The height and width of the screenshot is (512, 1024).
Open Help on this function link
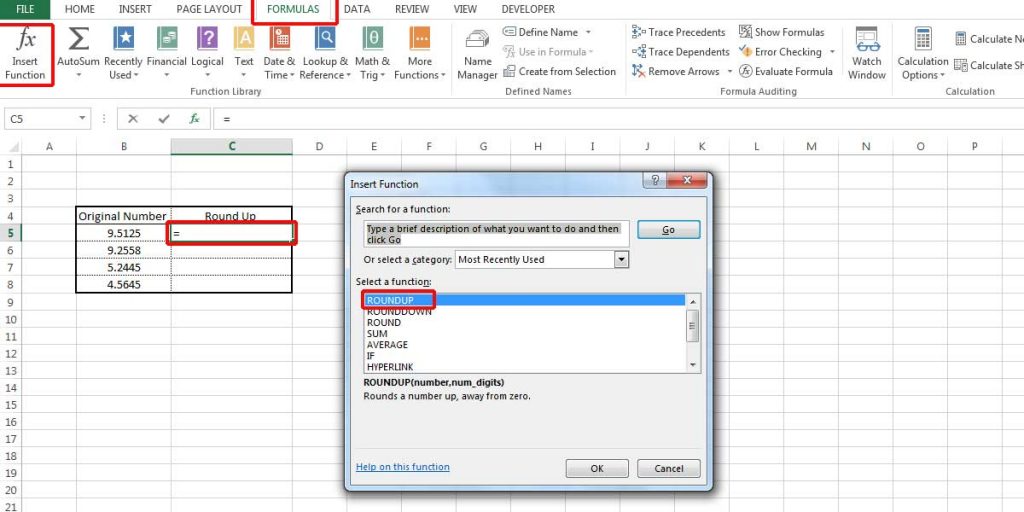403,467
